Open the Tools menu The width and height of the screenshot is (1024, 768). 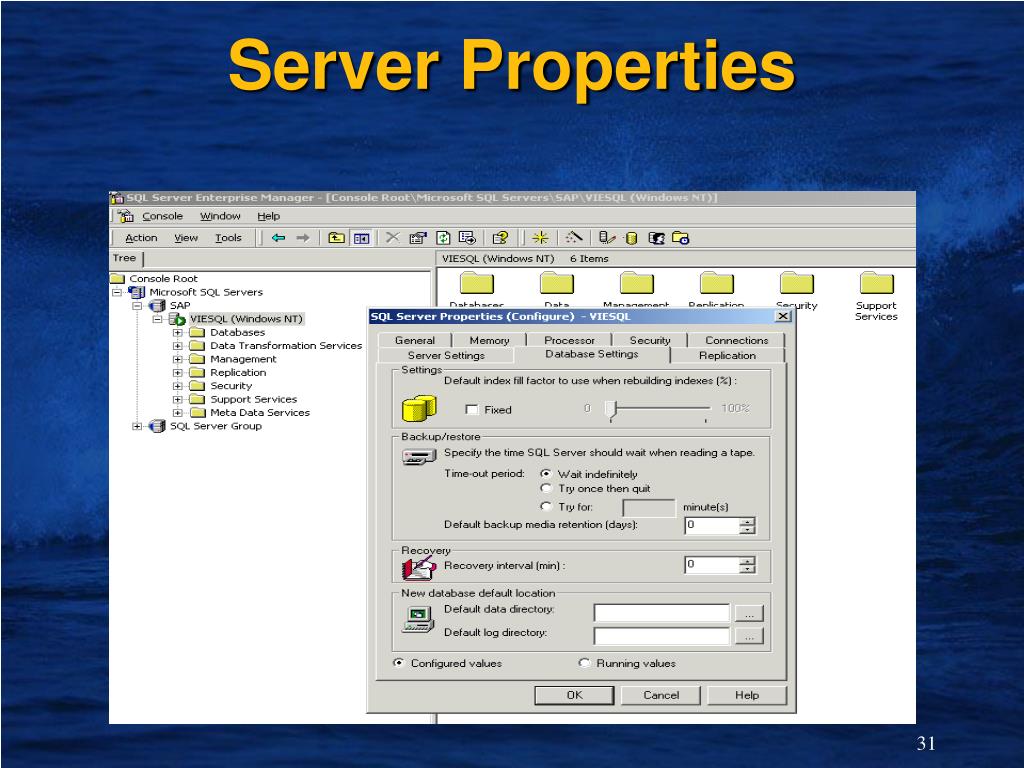pos(229,238)
